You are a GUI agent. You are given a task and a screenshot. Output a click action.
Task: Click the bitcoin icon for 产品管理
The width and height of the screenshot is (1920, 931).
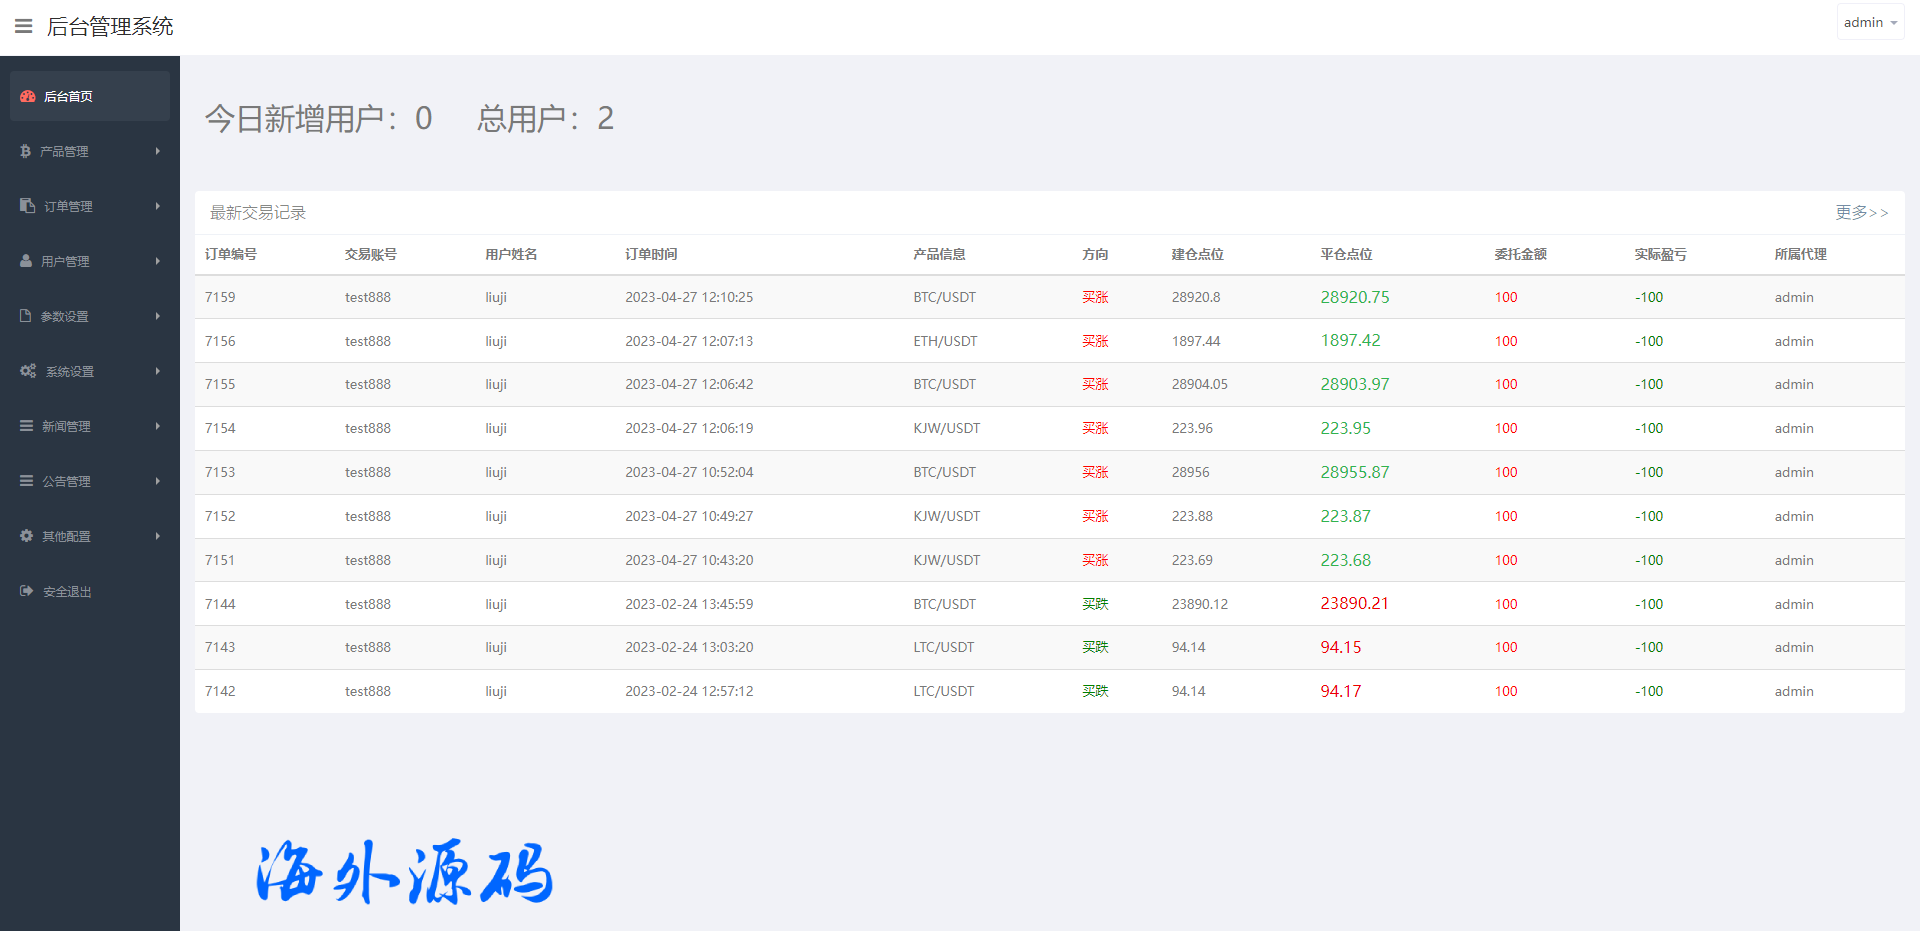(x=25, y=151)
